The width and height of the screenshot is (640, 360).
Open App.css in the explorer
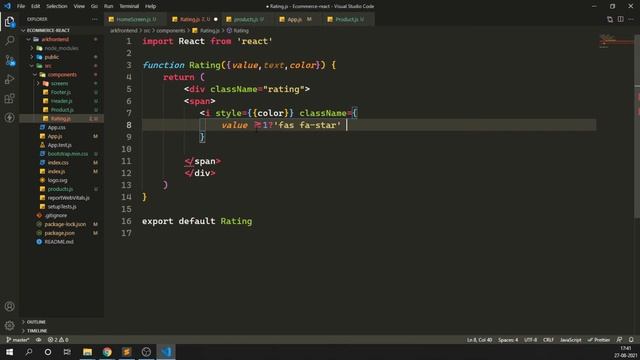[x=57, y=127]
